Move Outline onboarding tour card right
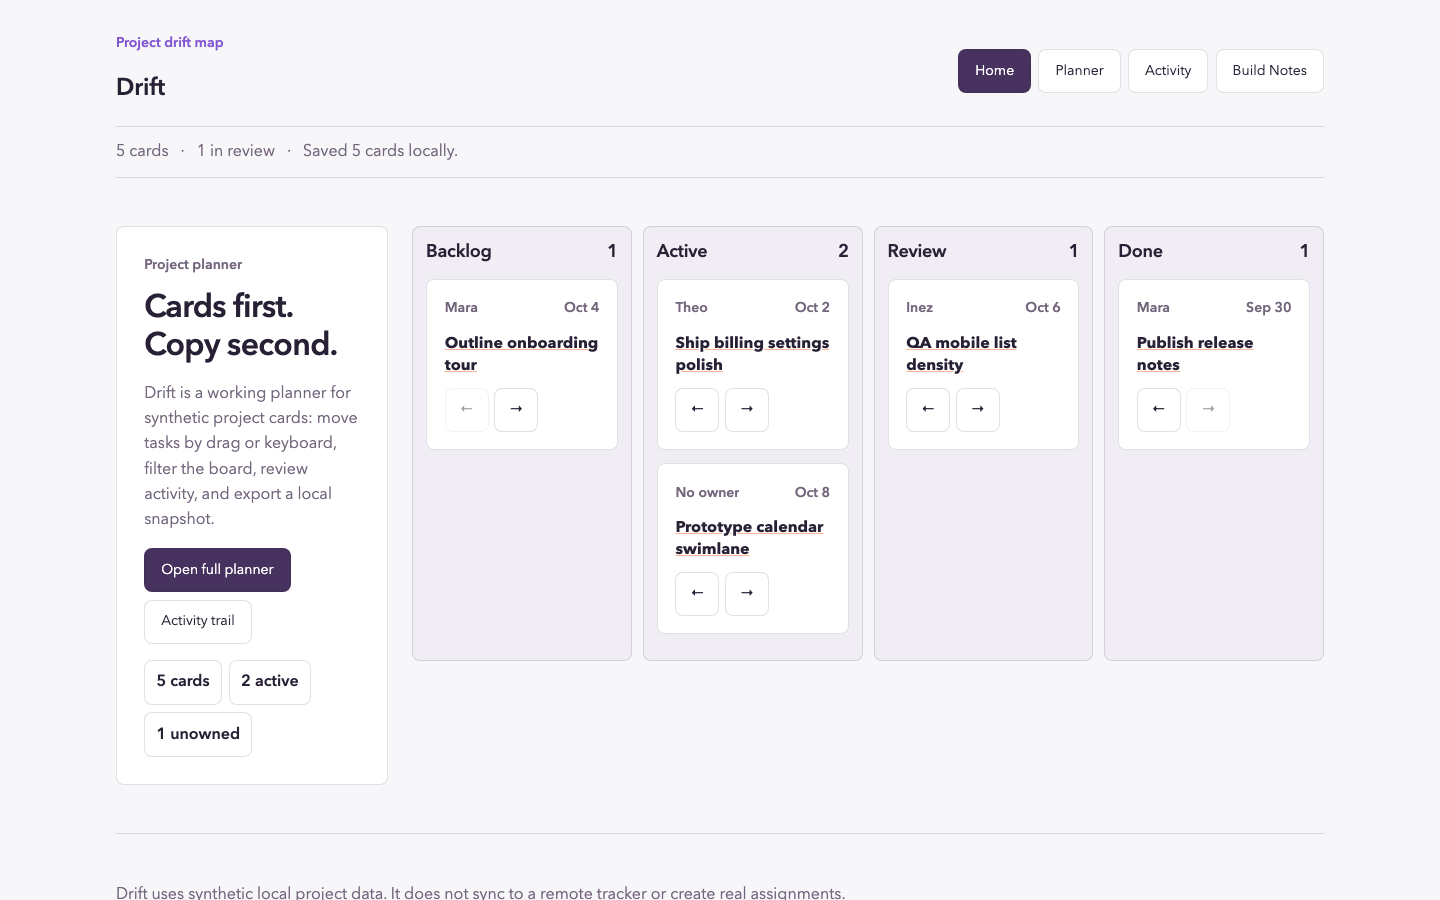The height and width of the screenshot is (900, 1440). (516, 410)
